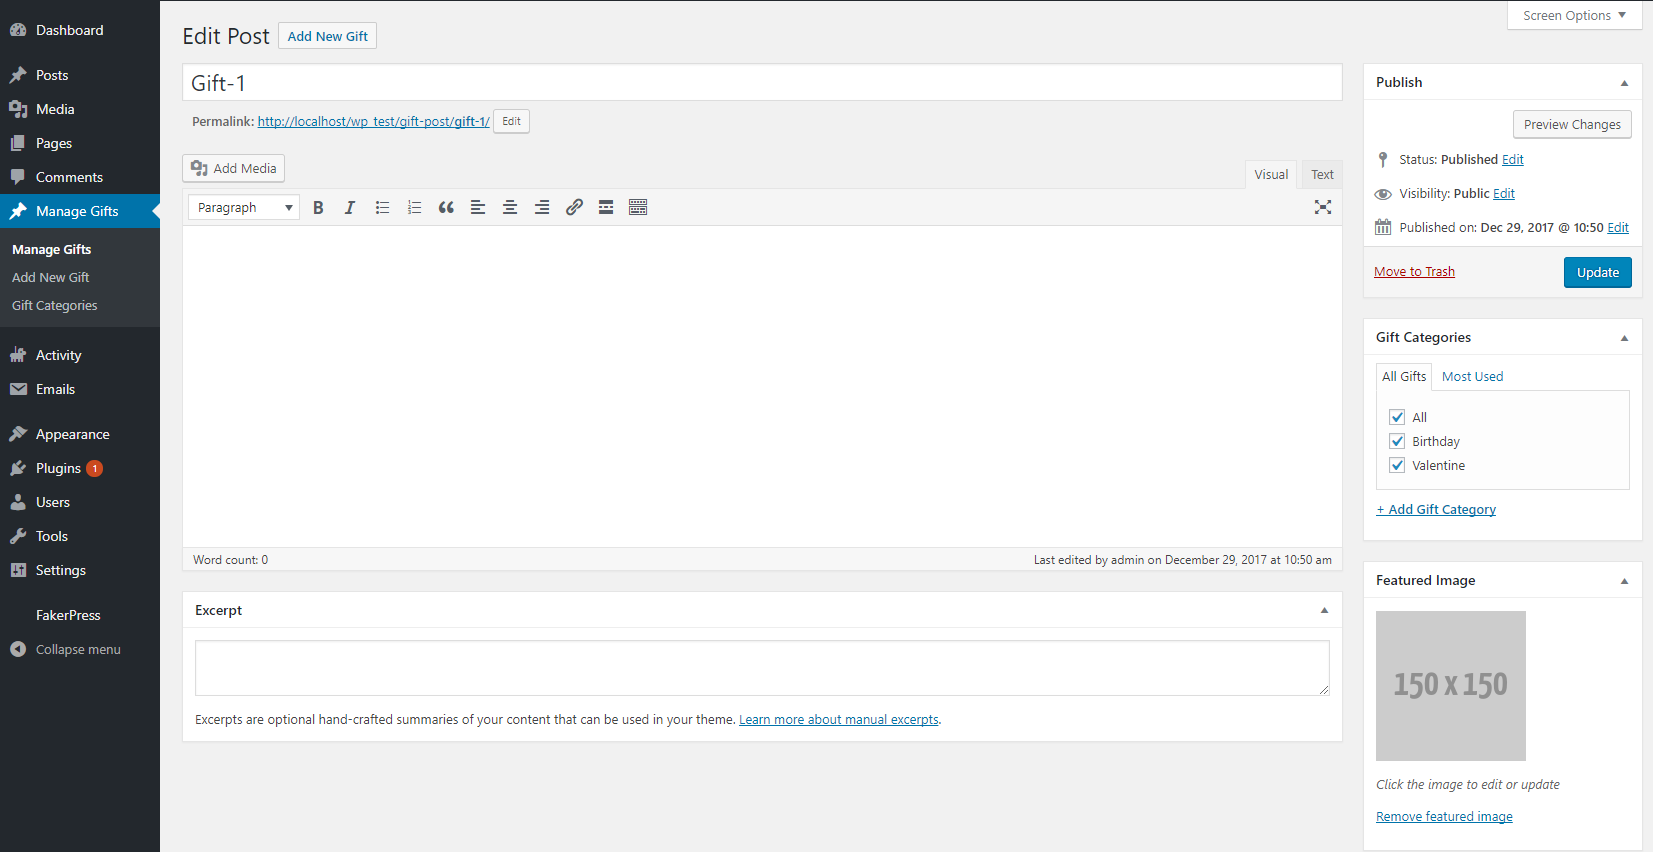The image size is (1653, 852).
Task: Toggle the editor toolbar (kitchen sink)
Action: tap(638, 207)
